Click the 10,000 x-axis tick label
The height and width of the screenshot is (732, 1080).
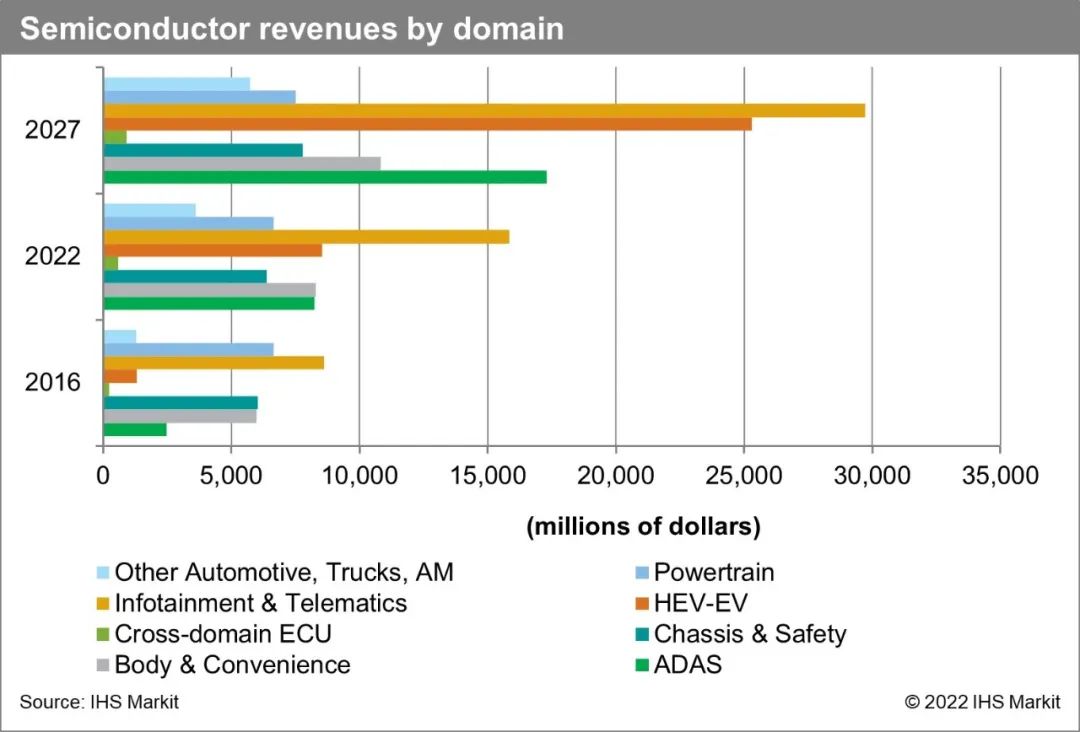tap(360, 475)
